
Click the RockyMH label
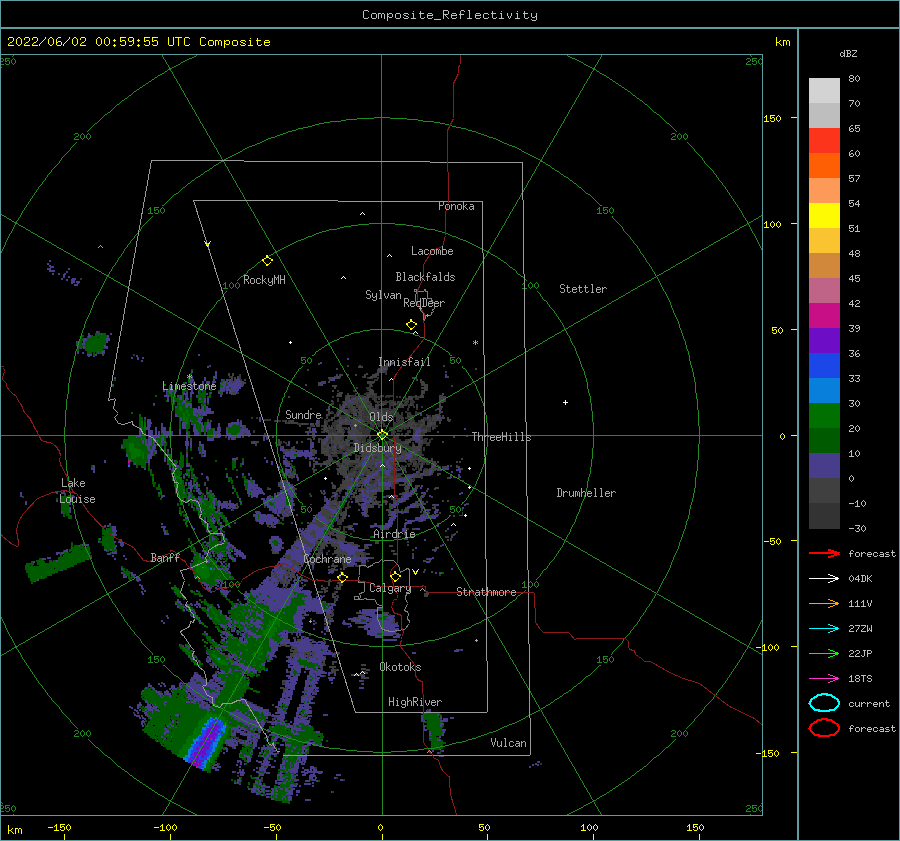pyautogui.click(x=264, y=280)
